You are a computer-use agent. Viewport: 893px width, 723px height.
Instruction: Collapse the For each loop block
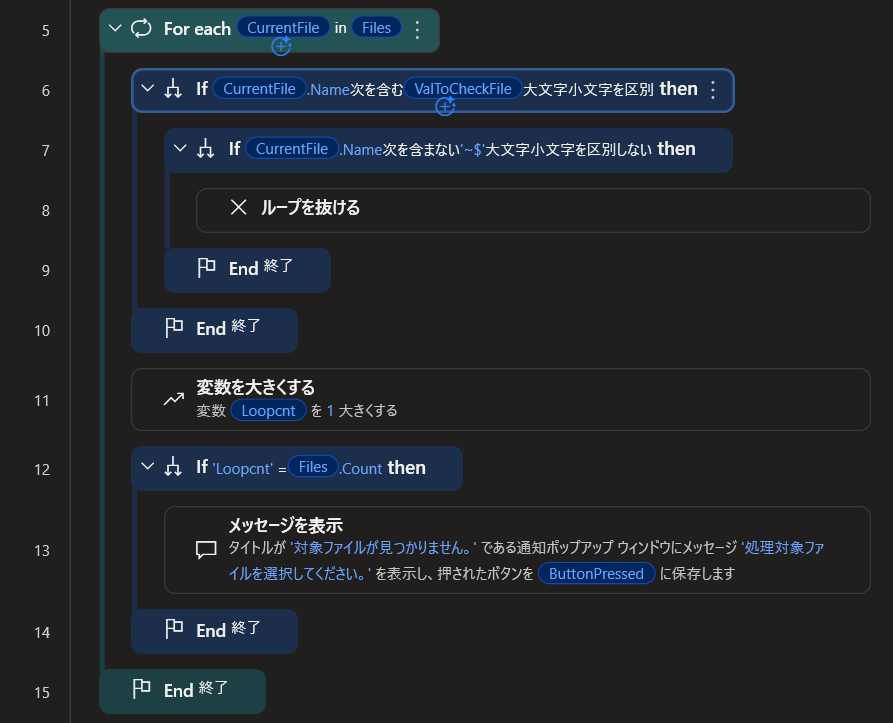click(115, 29)
